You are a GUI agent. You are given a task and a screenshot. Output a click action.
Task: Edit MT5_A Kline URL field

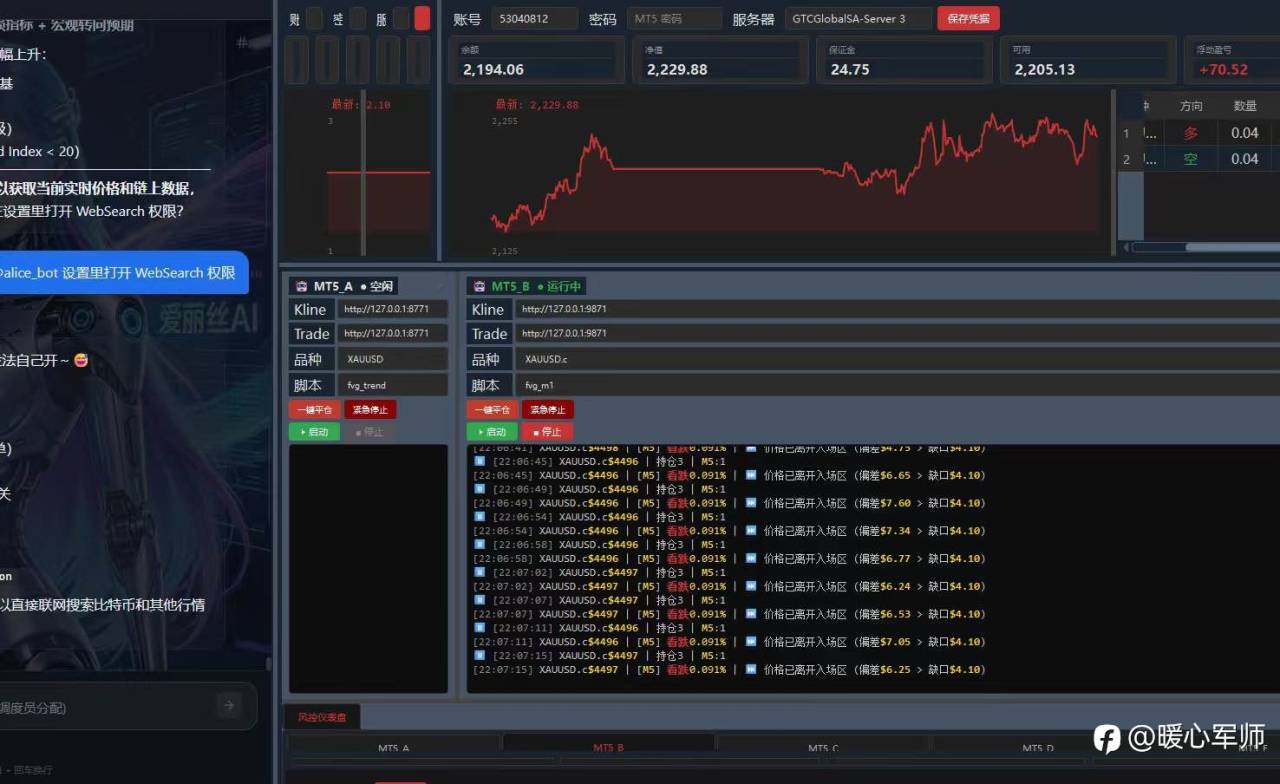(392, 309)
